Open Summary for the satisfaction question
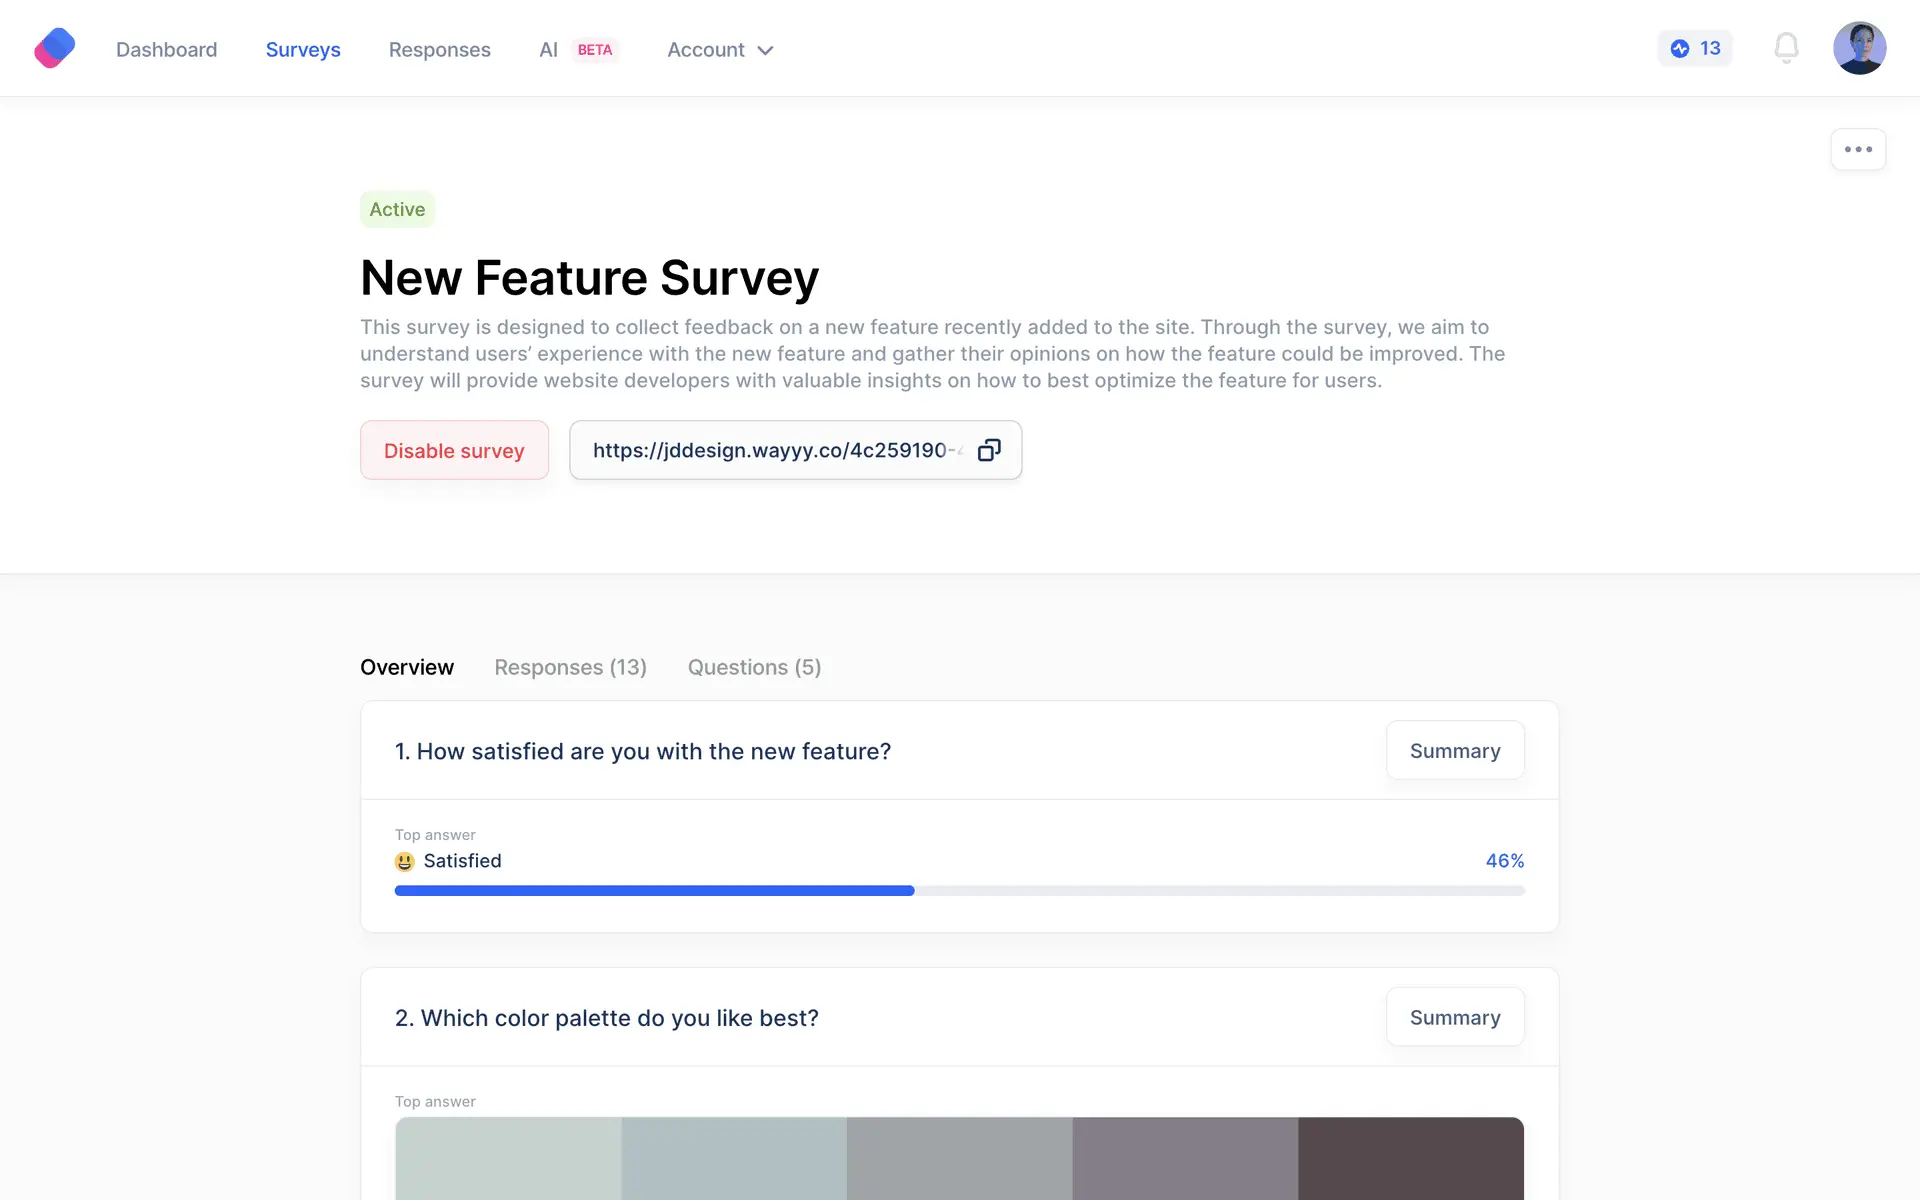 [1454, 750]
